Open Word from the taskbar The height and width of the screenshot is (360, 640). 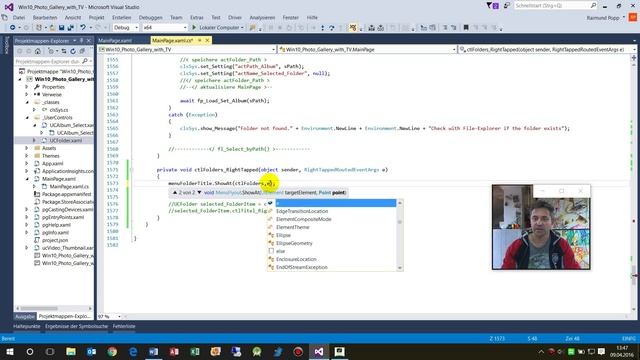pyautogui.click(x=153, y=351)
